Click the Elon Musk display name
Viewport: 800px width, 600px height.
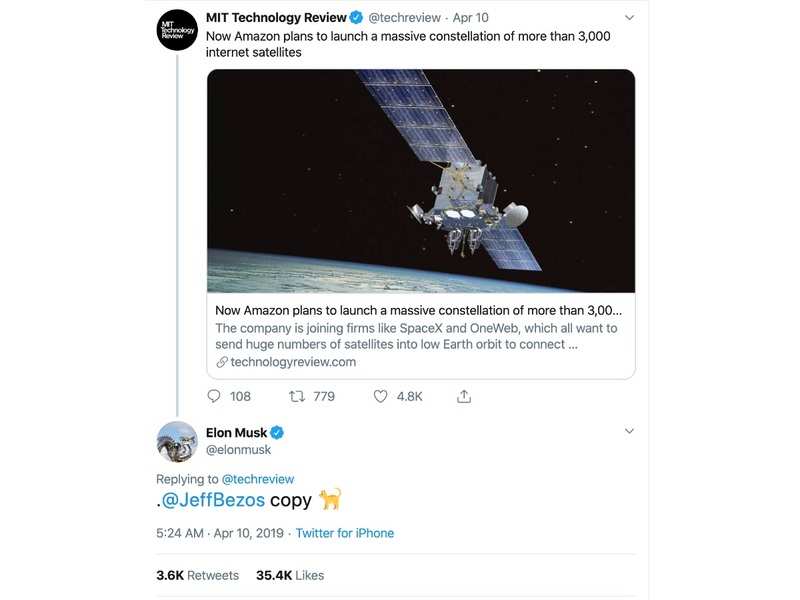[x=236, y=433]
